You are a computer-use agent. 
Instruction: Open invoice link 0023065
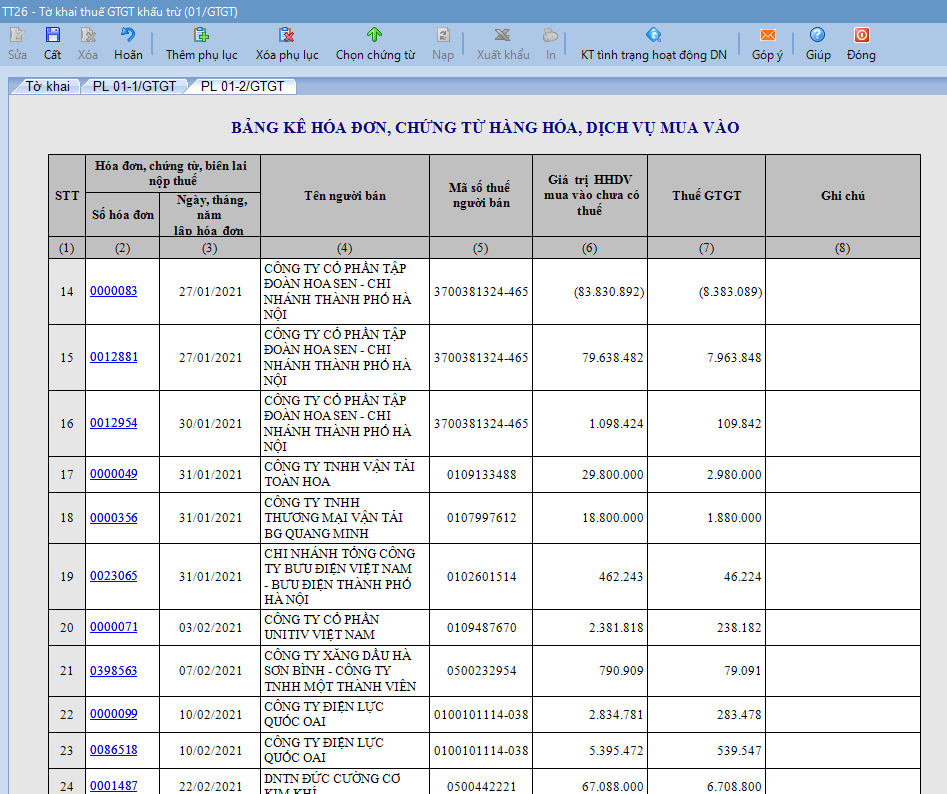point(114,575)
